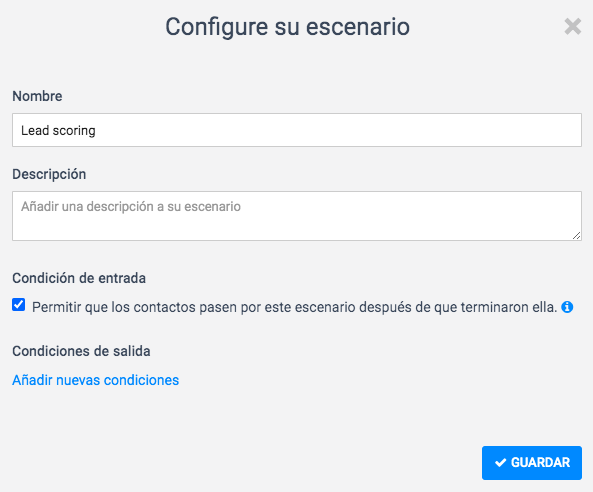Open the 'Añadir nuevas condiciones' link
This screenshot has height=492, width=593.
tap(96, 380)
